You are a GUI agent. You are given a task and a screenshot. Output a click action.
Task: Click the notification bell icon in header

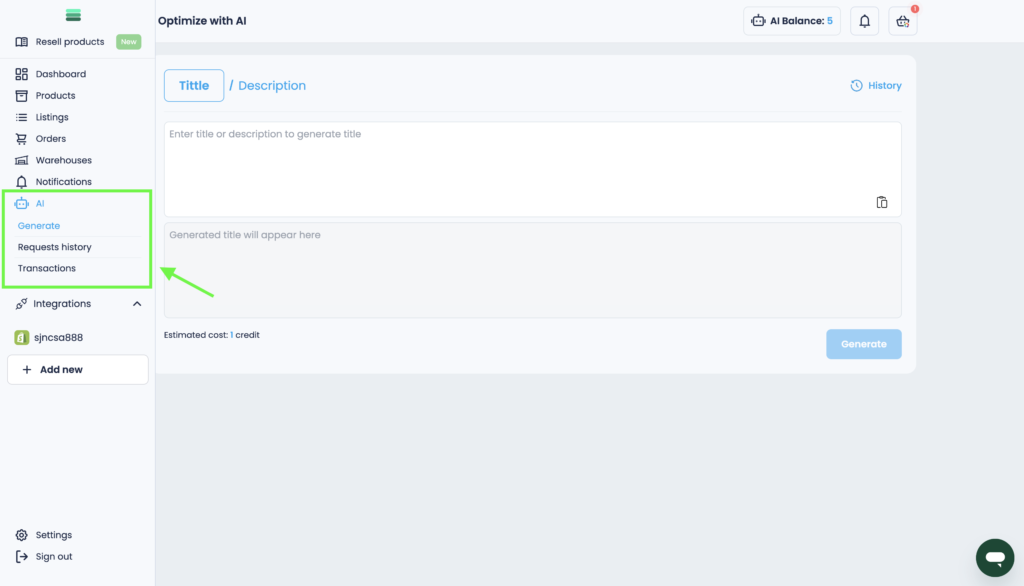[x=864, y=21]
